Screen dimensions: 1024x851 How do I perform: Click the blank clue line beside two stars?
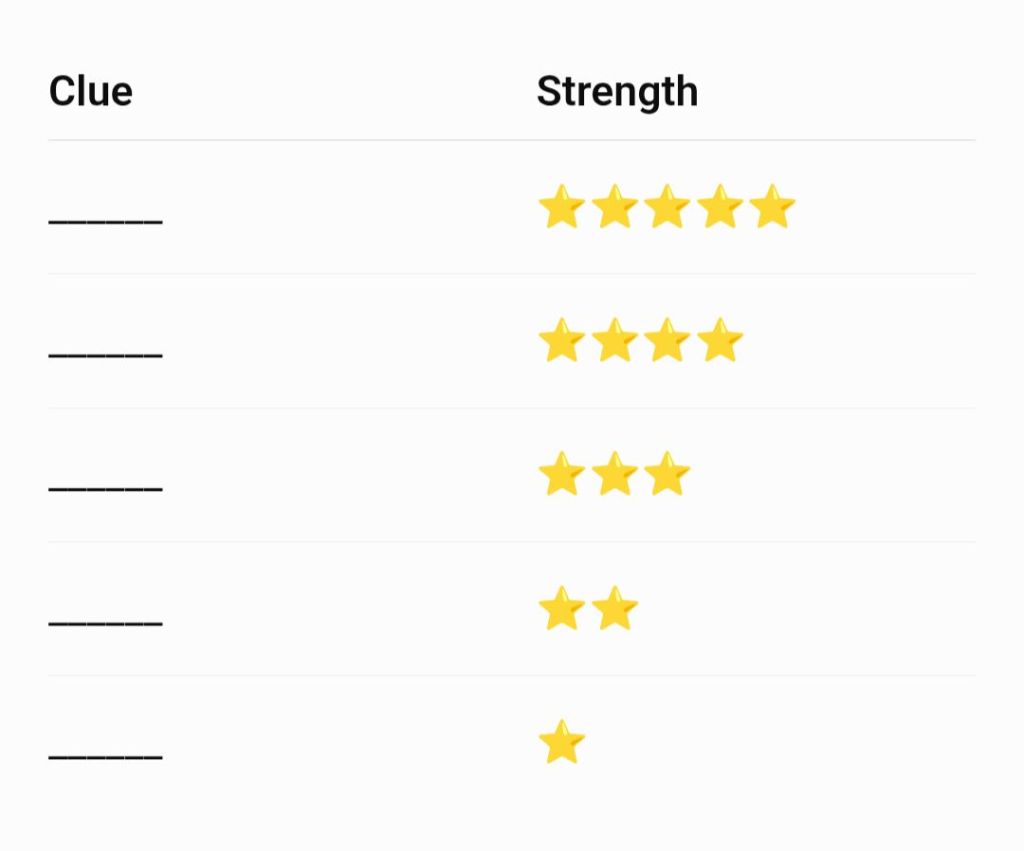[x=105, y=623]
